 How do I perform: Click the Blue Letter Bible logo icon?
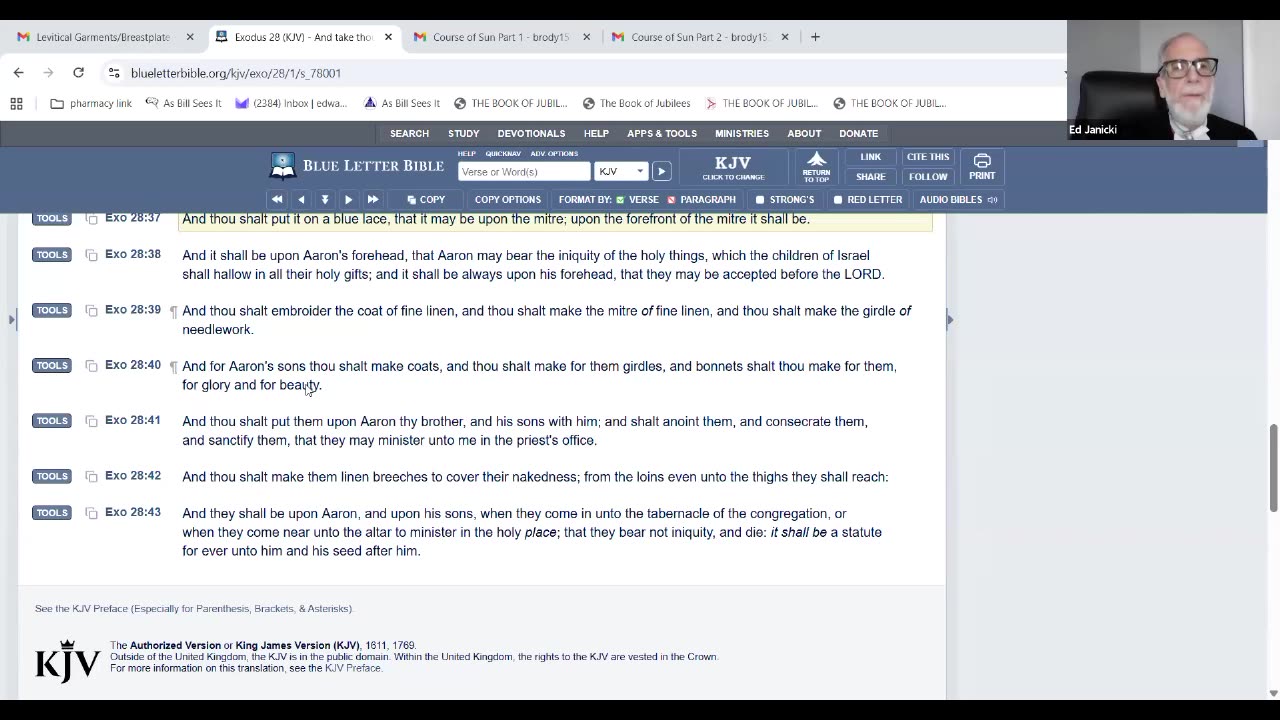pos(283,166)
